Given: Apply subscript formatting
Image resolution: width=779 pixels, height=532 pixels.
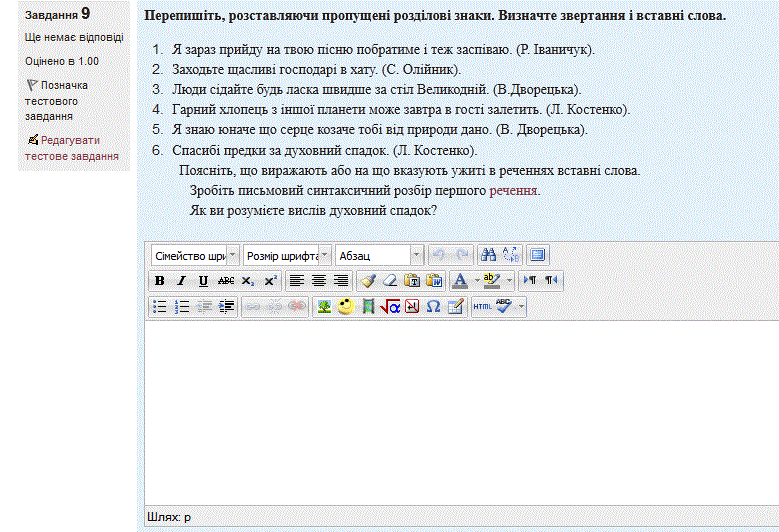Looking at the screenshot, I should [247, 281].
